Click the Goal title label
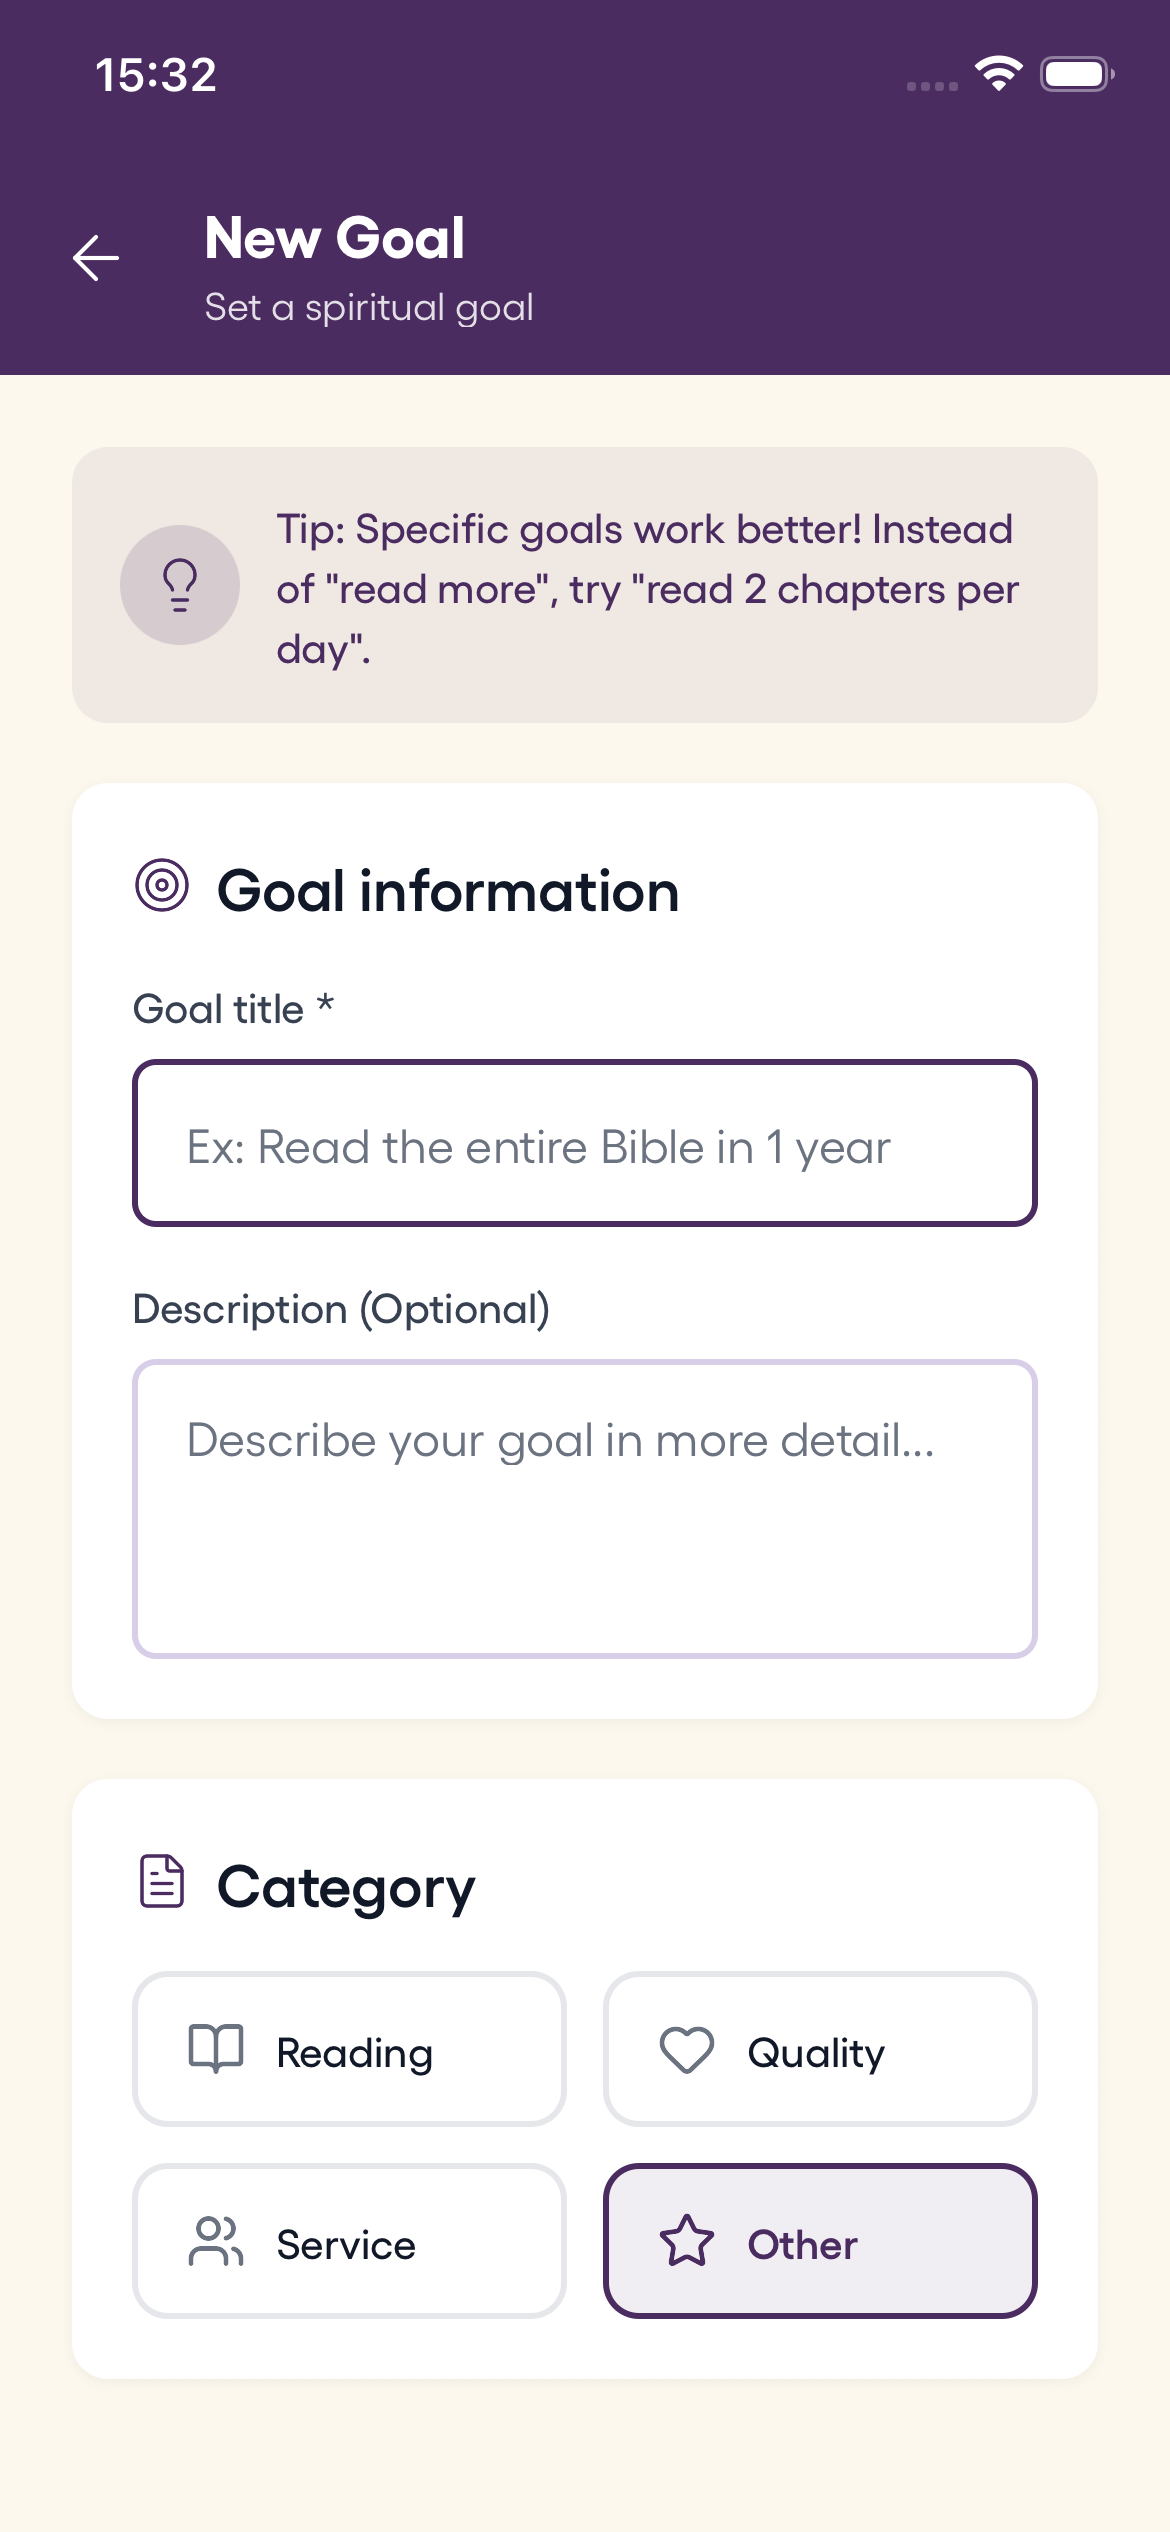1170x2532 pixels. [233, 1008]
